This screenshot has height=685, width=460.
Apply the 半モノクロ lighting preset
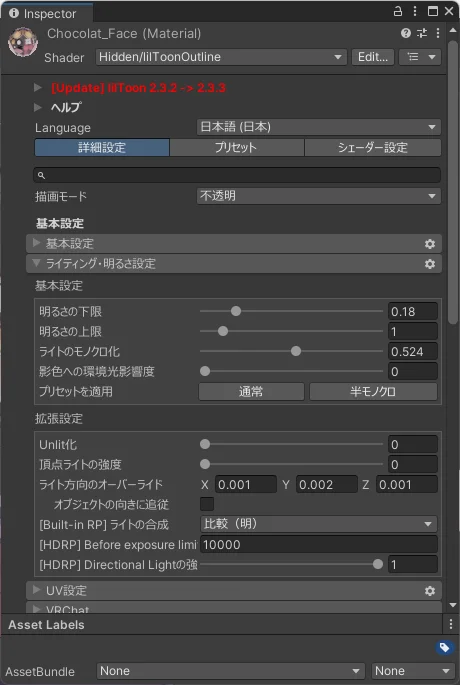tap(374, 391)
